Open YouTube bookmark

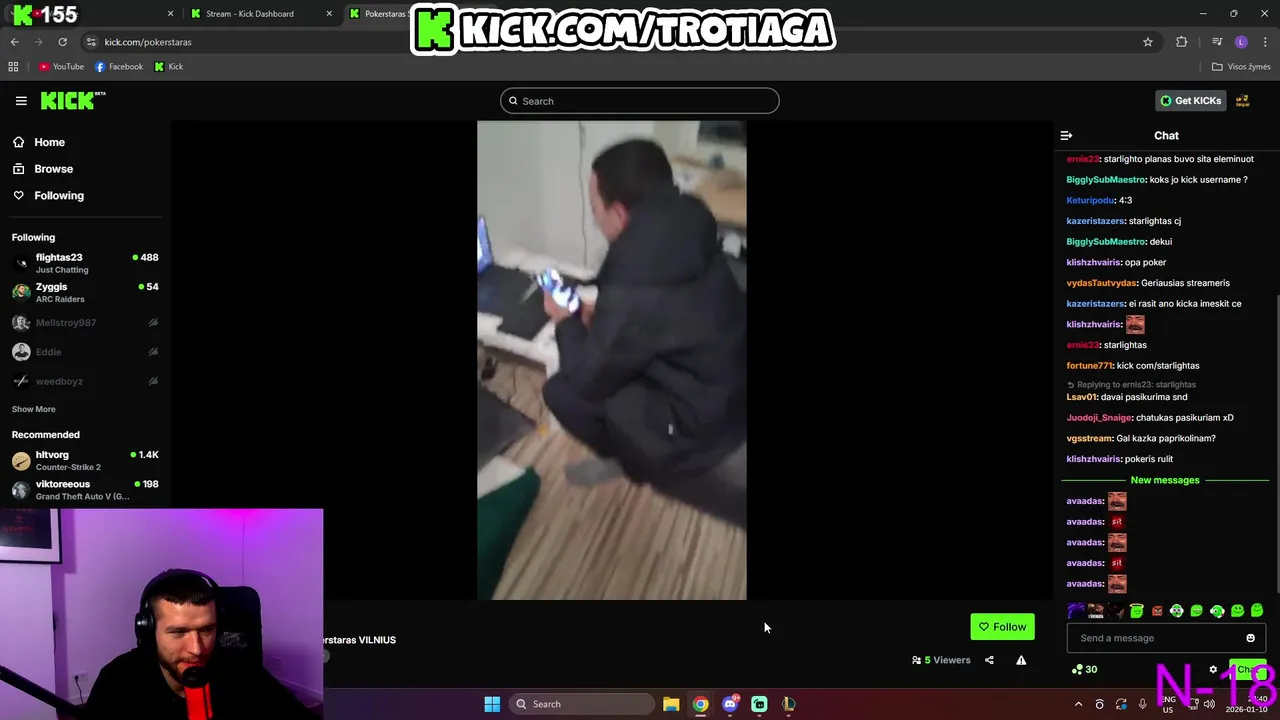[x=61, y=67]
